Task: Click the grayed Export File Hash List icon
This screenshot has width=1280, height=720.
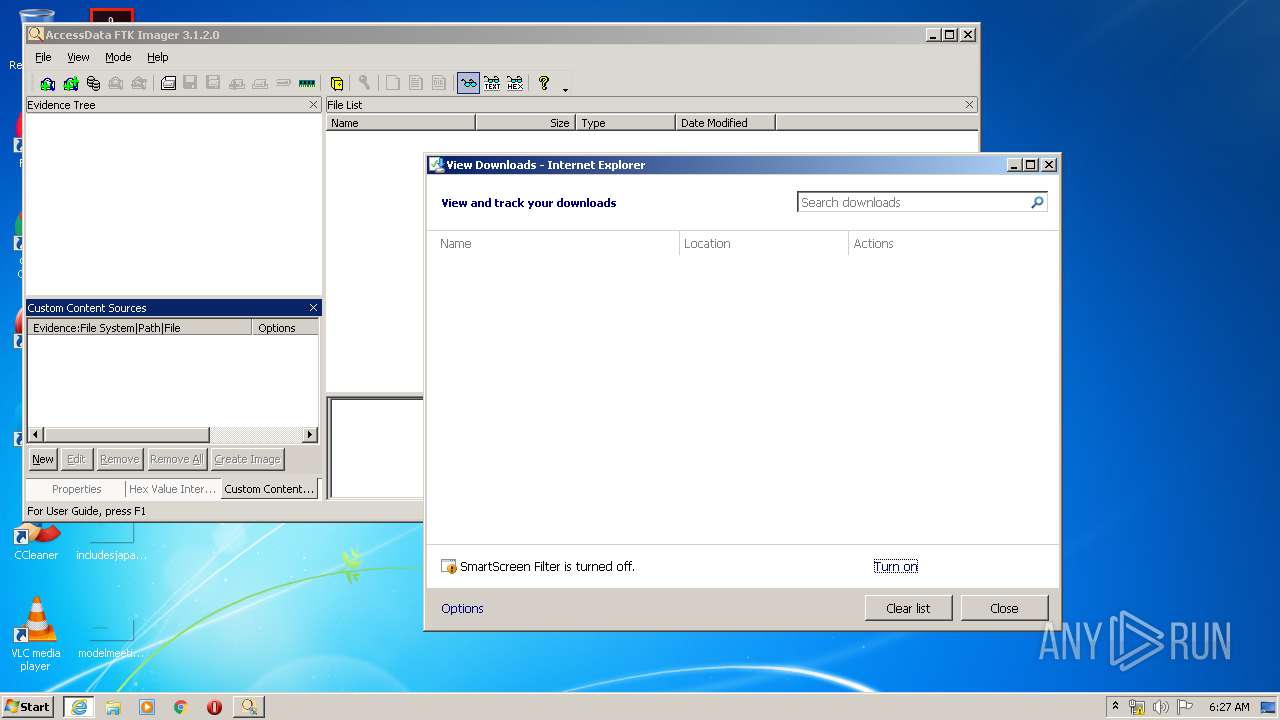Action: pos(416,83)
